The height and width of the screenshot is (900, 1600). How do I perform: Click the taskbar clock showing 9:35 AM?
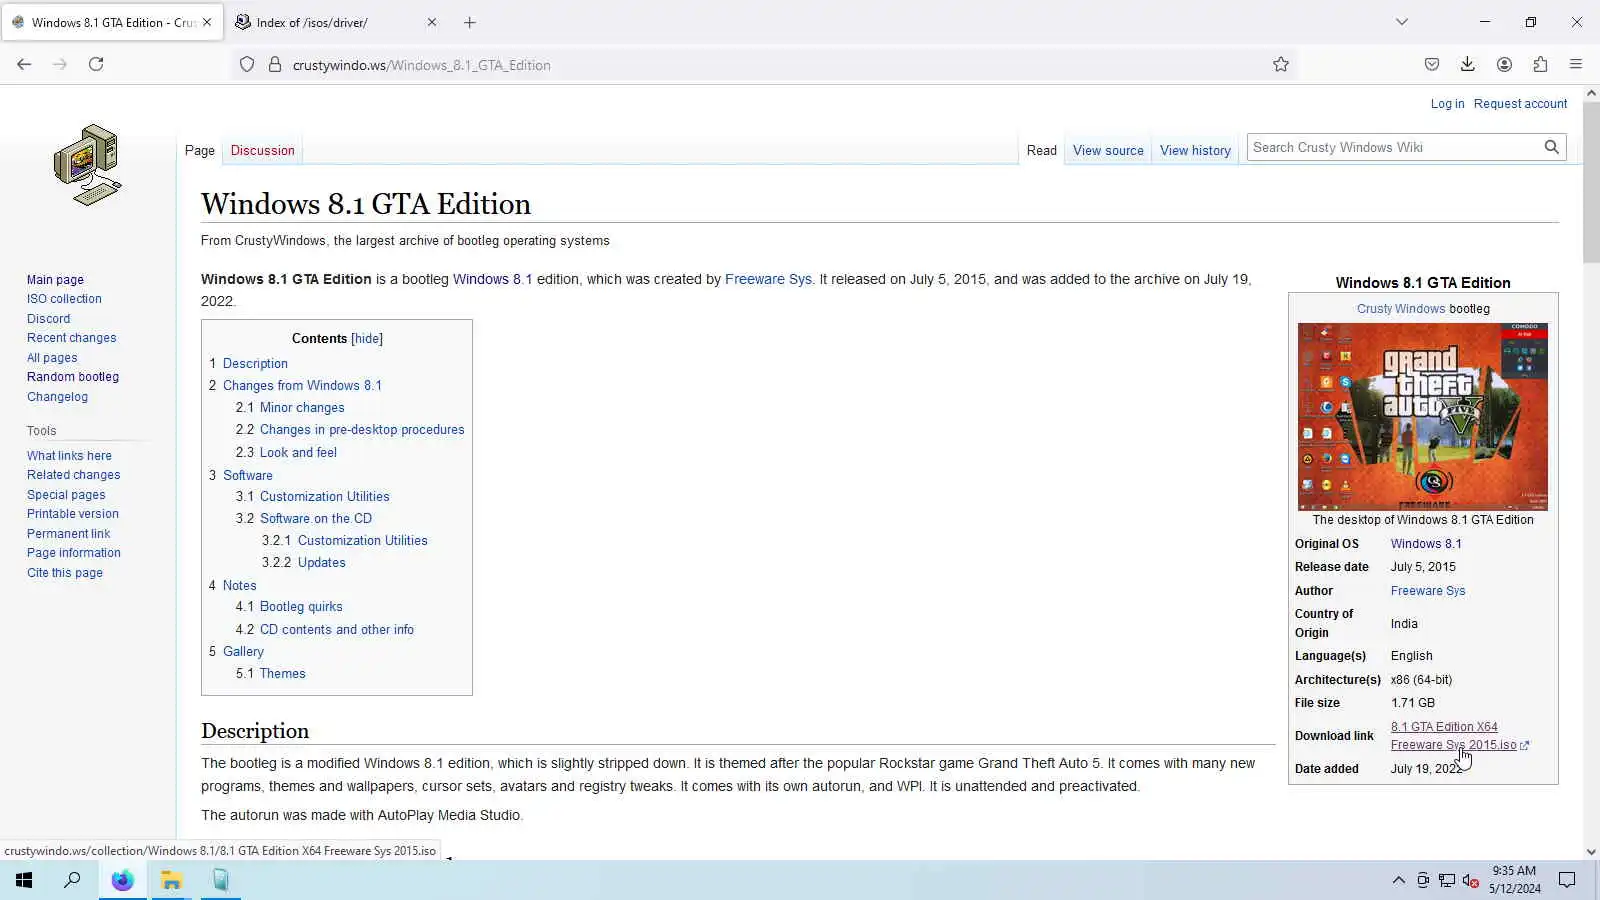(1514, 880)
